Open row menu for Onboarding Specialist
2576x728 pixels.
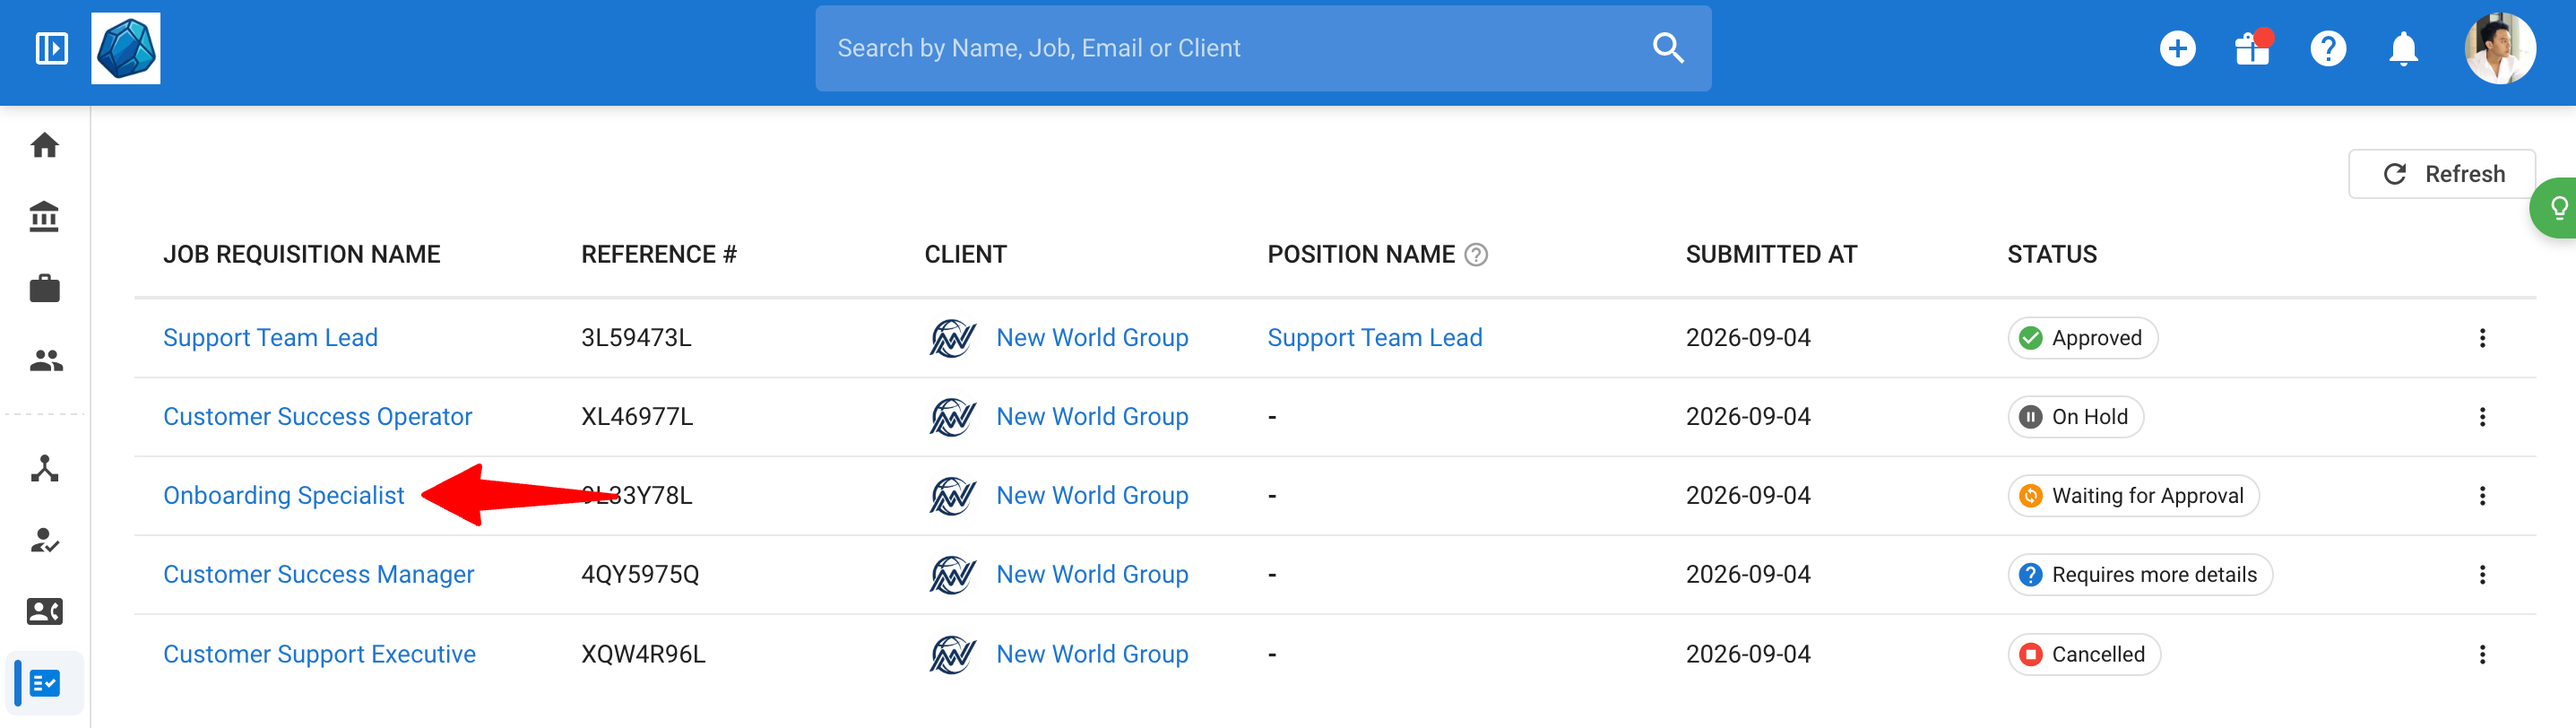pos(2481,496)
